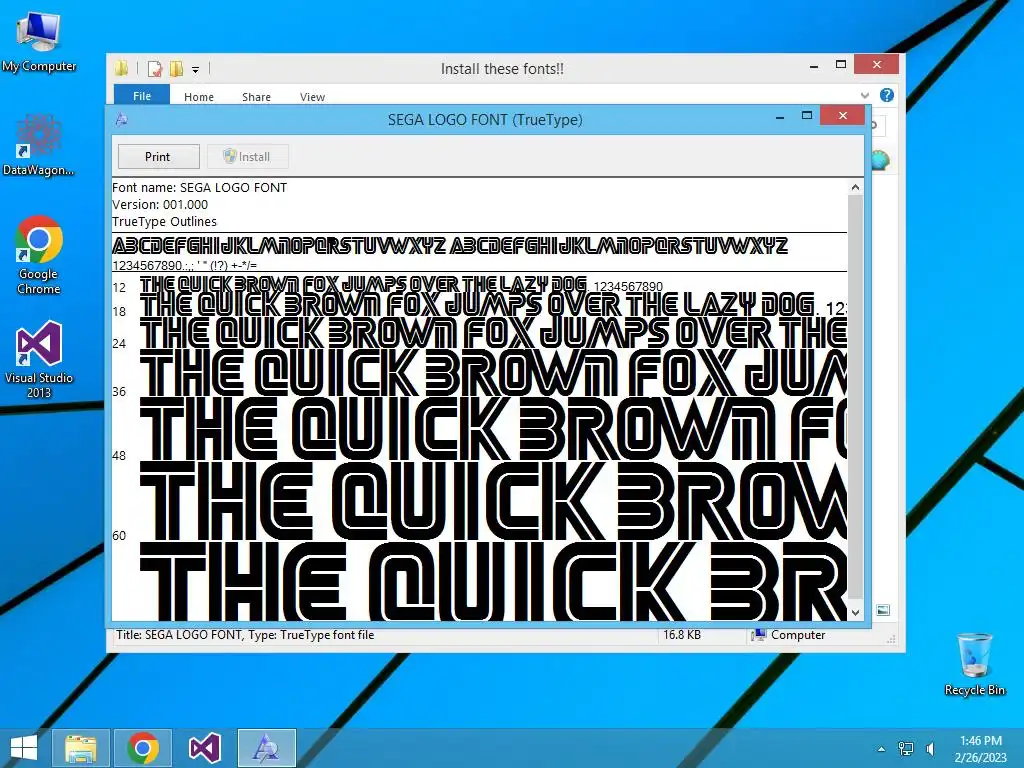Click the taskbar clock and date
This screenshot has width=1024, height=768.
pos(980,749)
